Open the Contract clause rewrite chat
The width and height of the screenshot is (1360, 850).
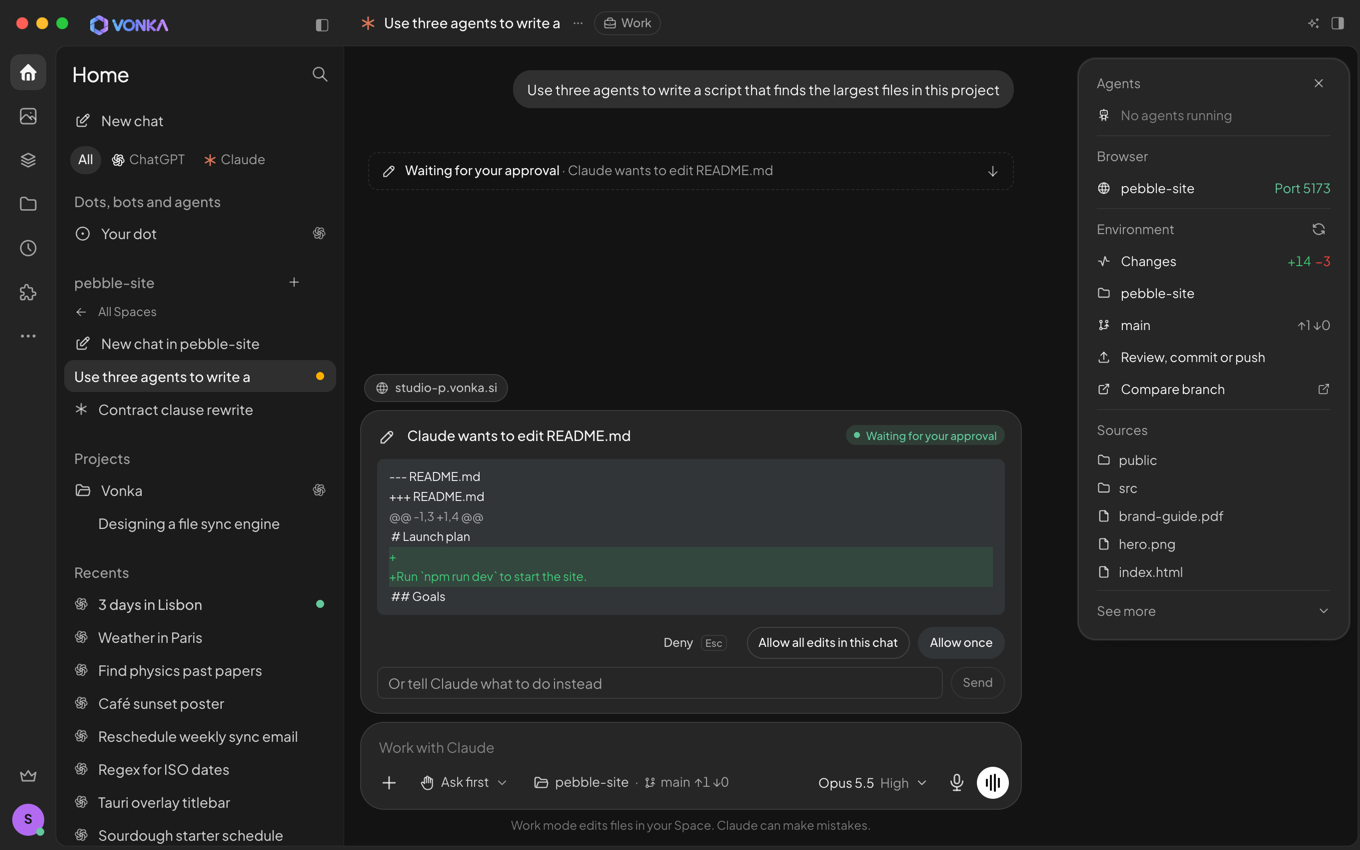click(200, 410)
